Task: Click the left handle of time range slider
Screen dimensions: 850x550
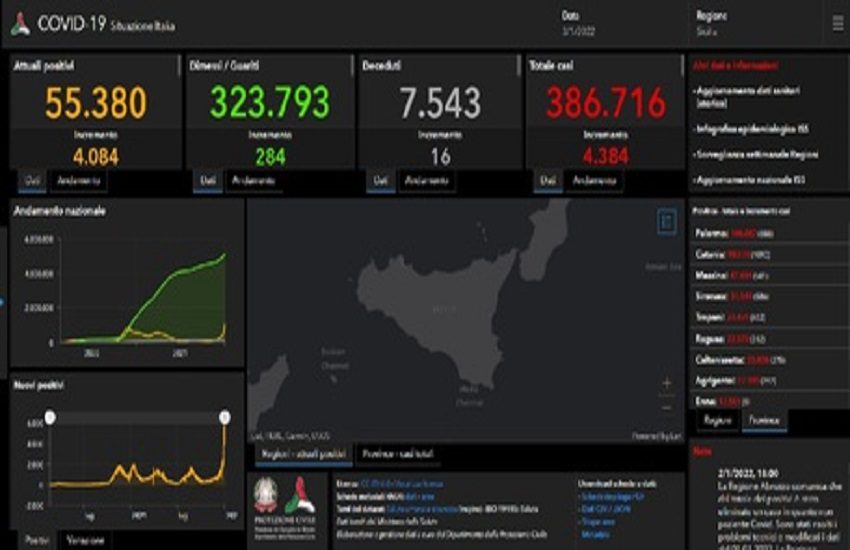Action: (50, 415)
